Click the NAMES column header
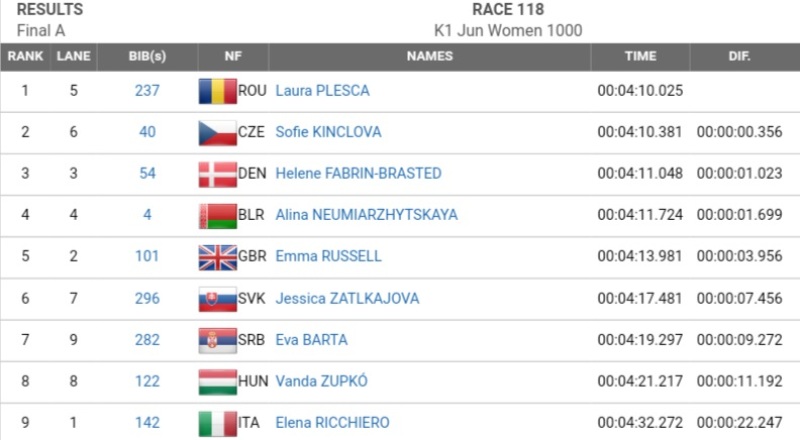This screenshot has height=440, width=800. pos(430,57)
